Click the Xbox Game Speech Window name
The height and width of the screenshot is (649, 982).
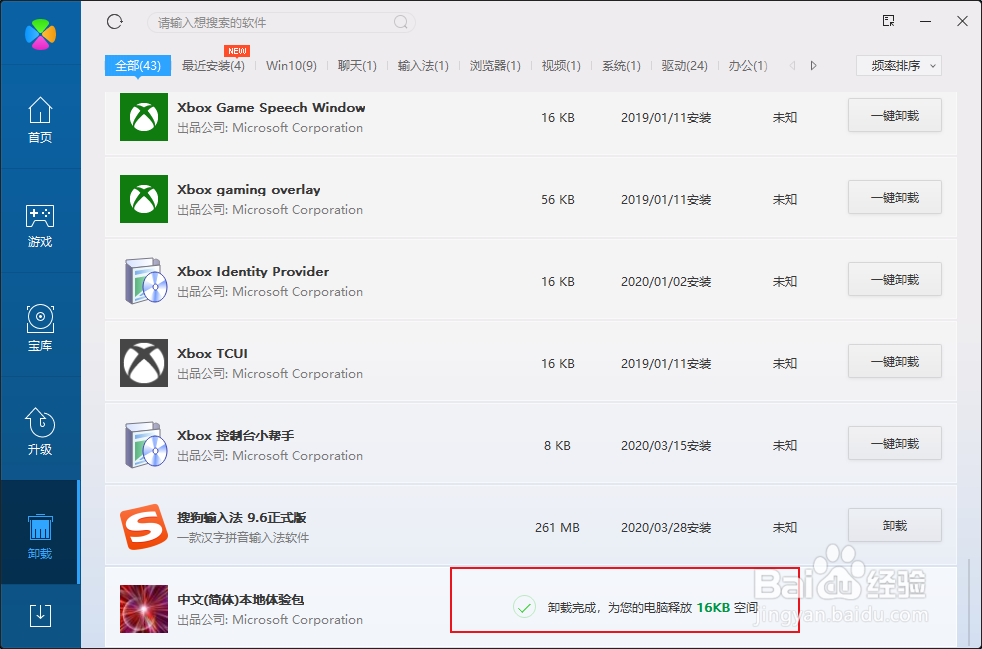[271, 108]
